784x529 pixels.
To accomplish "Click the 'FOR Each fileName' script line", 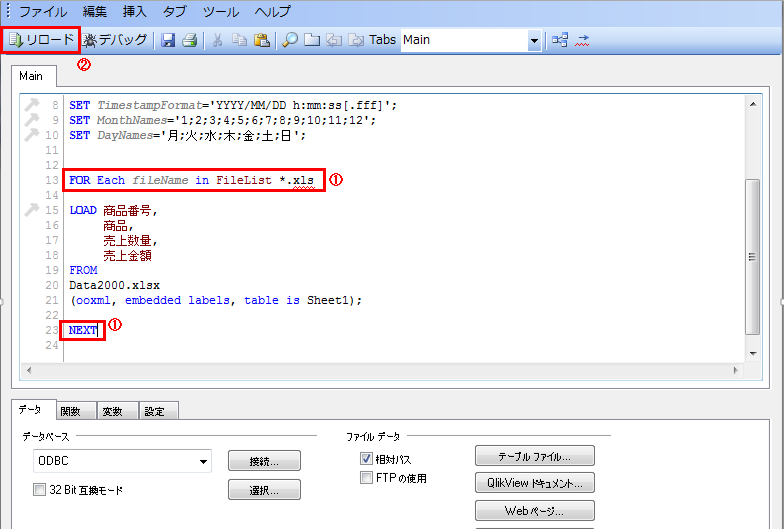I will click(192, 180).
